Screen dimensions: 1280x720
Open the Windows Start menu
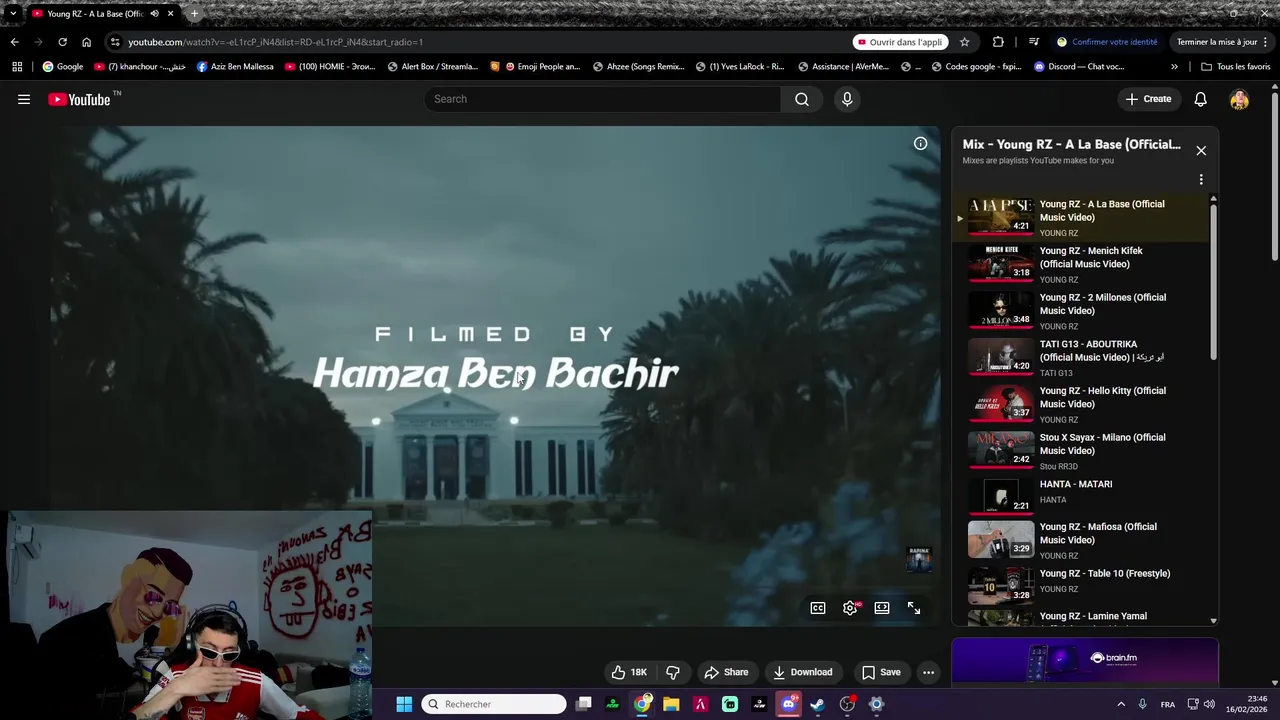click(404, 704)
